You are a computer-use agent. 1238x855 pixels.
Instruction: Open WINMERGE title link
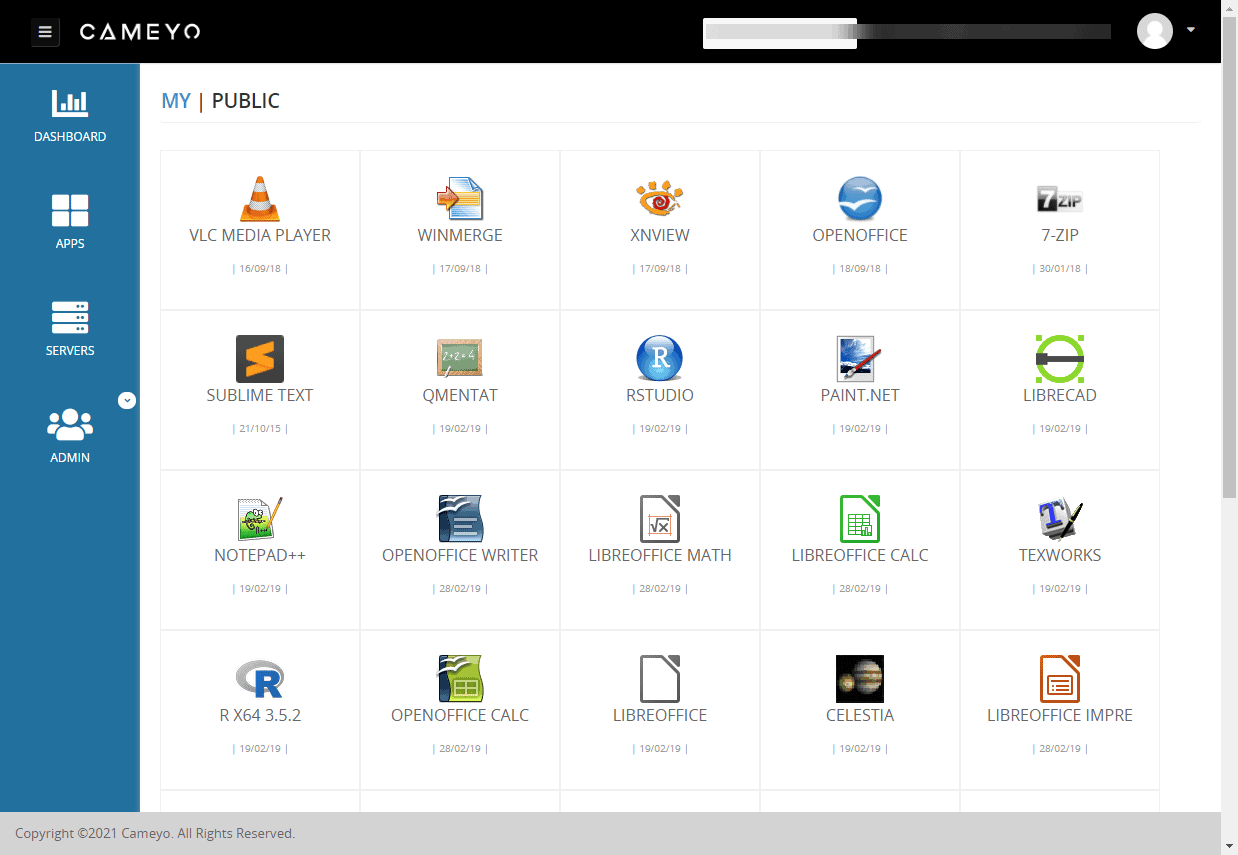tap(460, 236)
